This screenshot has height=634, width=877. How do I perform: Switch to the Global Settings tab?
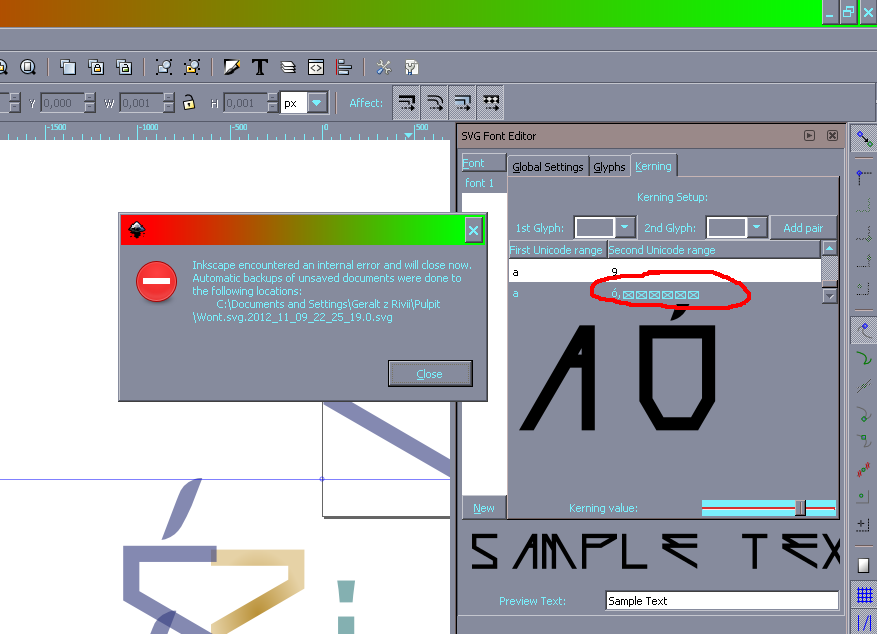pyautogui.click(x=547, y=167)
